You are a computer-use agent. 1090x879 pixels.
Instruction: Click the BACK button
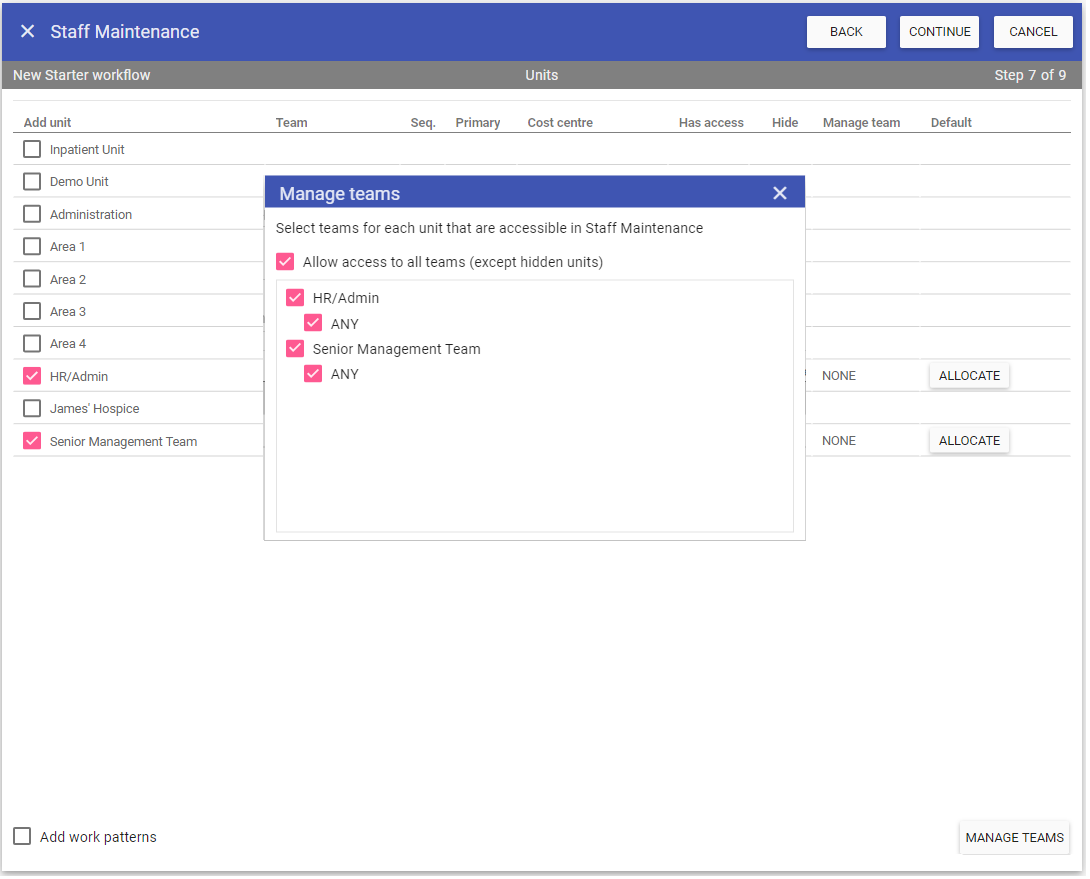pos(846,32)
